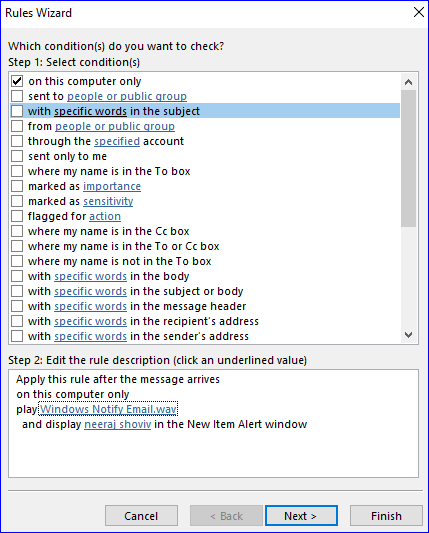
Task: Uncheck 'on this computer only' checkbox
Action: click(x=17, y=81)
